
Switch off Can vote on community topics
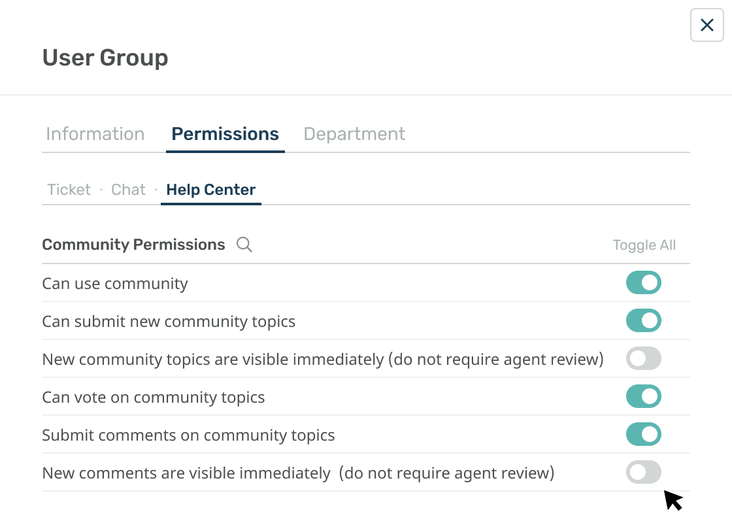point(643,397)
